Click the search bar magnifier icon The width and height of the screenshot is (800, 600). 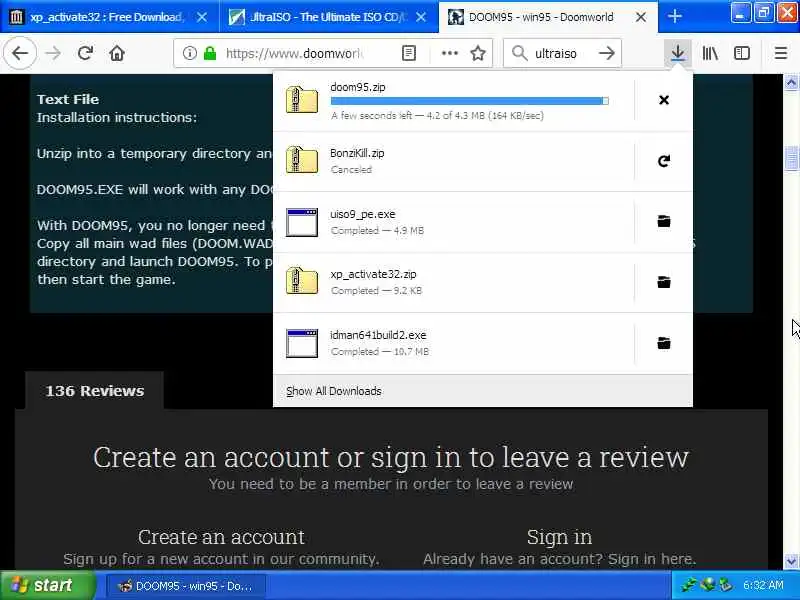519,53
